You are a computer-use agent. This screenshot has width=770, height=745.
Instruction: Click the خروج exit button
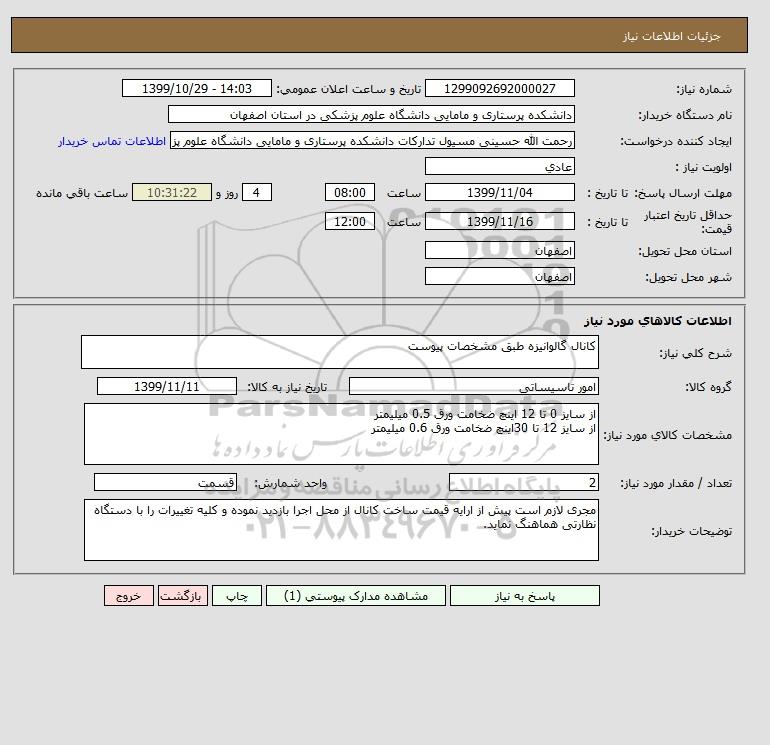[x=129, y=596]
